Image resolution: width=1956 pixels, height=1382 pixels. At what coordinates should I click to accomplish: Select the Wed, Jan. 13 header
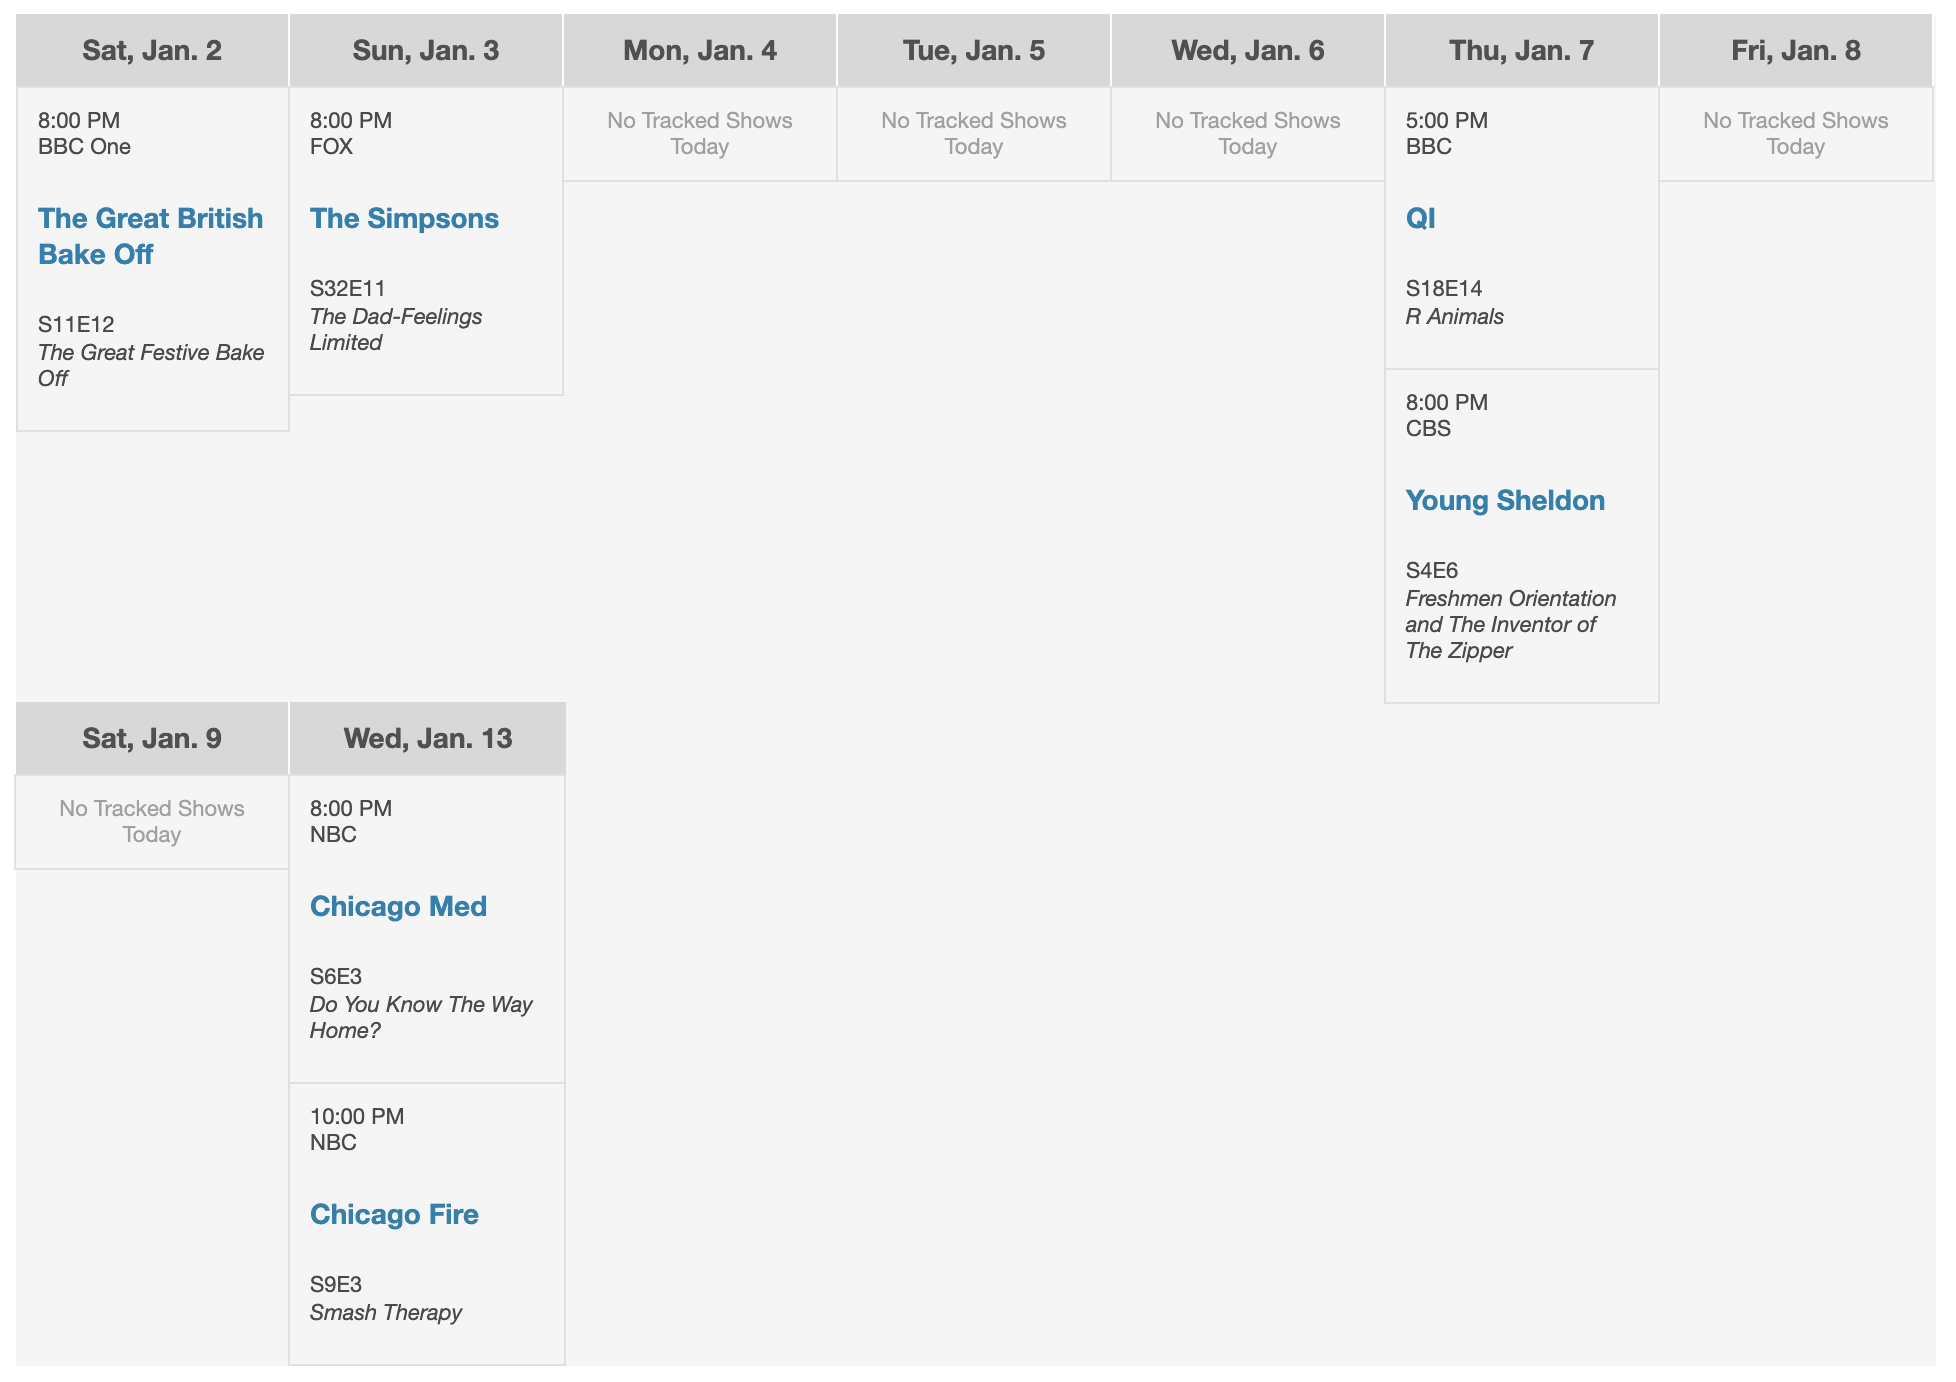(428, 738)
